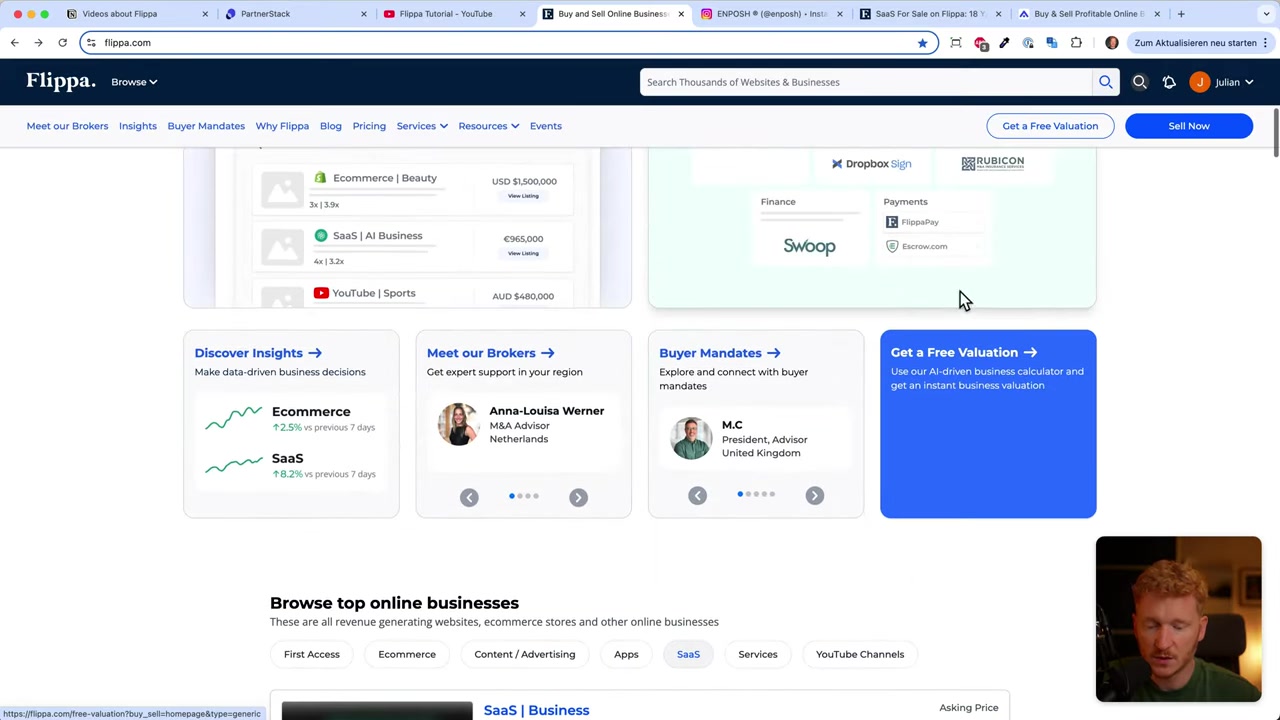This screenshot has height=720, width=1280.
Task: Click the orange J user avatar
Action: click(x=1199, y=82)
